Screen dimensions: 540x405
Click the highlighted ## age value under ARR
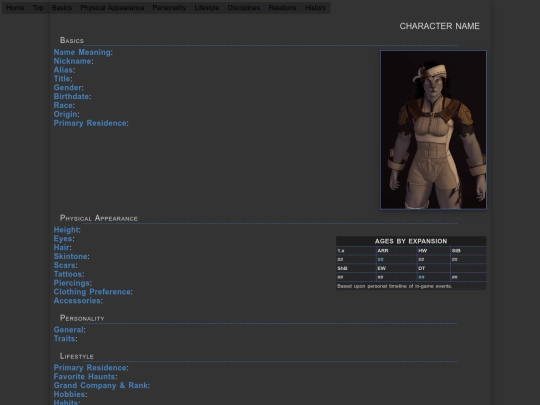[x=380, y=260]
